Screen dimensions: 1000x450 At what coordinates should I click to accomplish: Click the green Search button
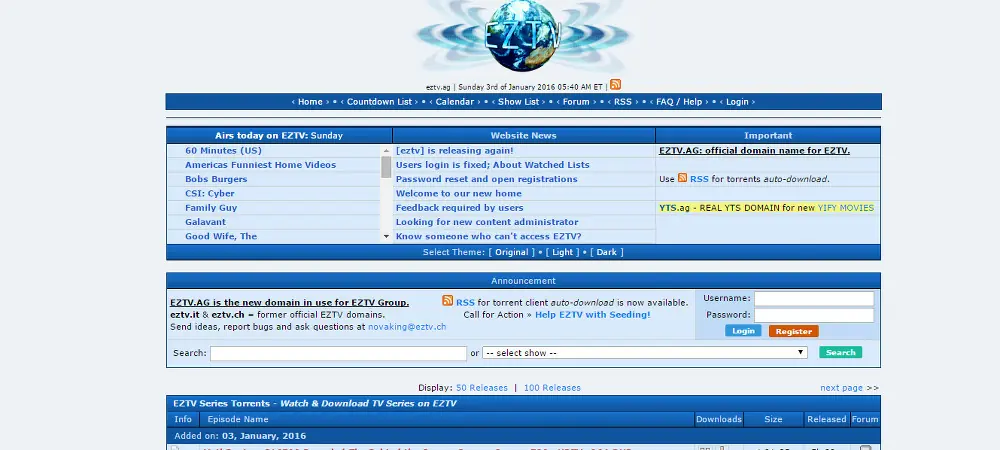point(841,352)
